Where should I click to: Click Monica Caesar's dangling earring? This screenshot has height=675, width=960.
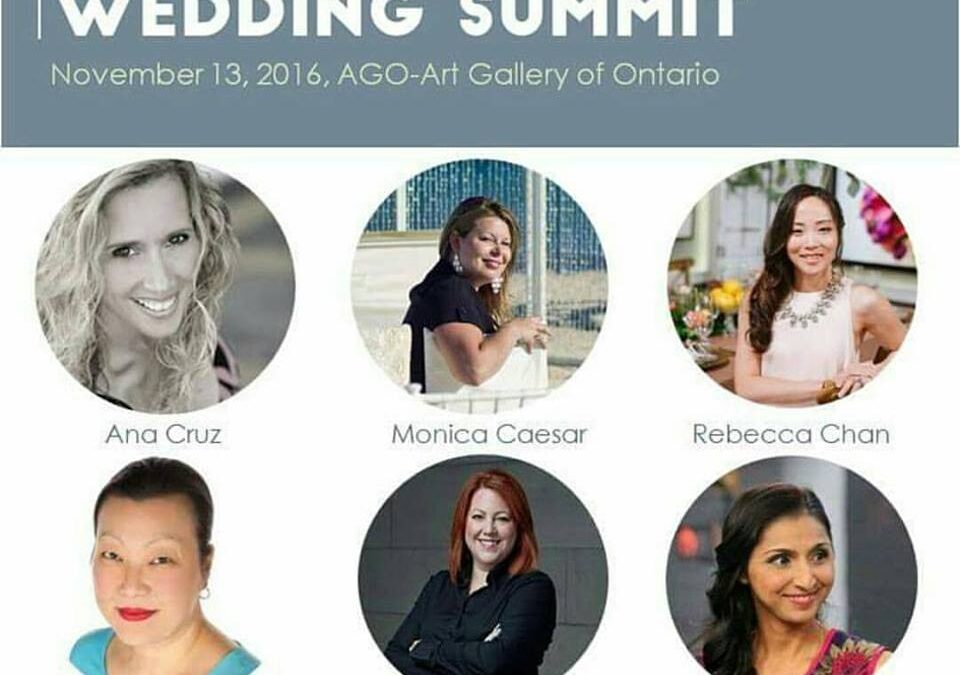point(457,263)
